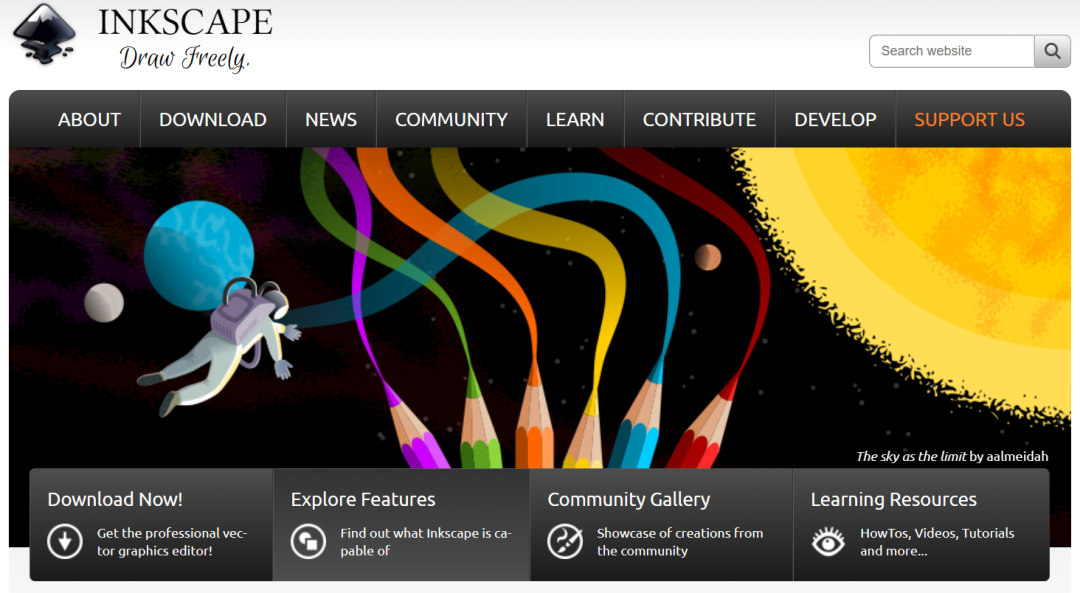Image resolution: width=1080 pixels, height=593 pixels.
Task: Click 'Find out what Inkscape is capable of'
Action: point(426,542)
